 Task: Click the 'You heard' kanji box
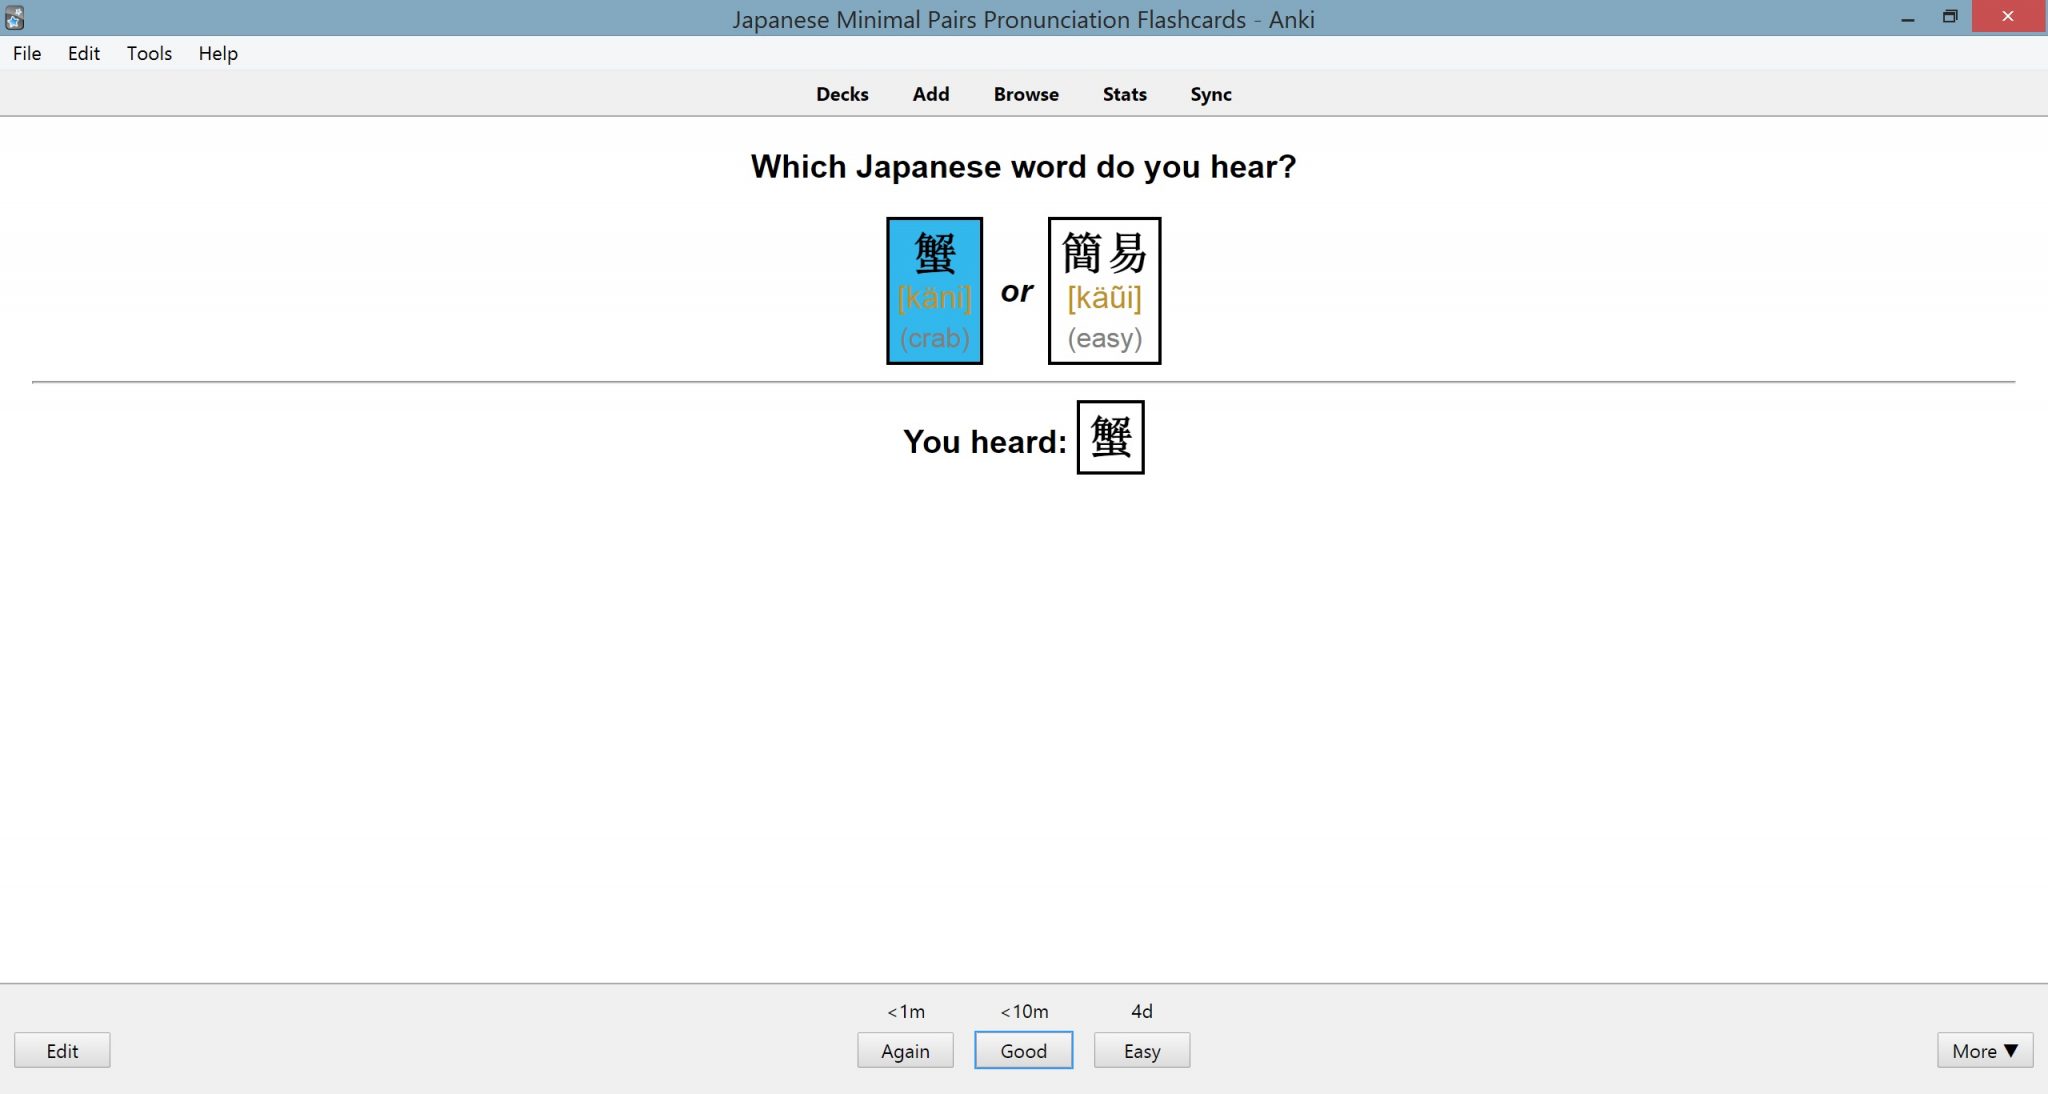(x=1110, y=437)
